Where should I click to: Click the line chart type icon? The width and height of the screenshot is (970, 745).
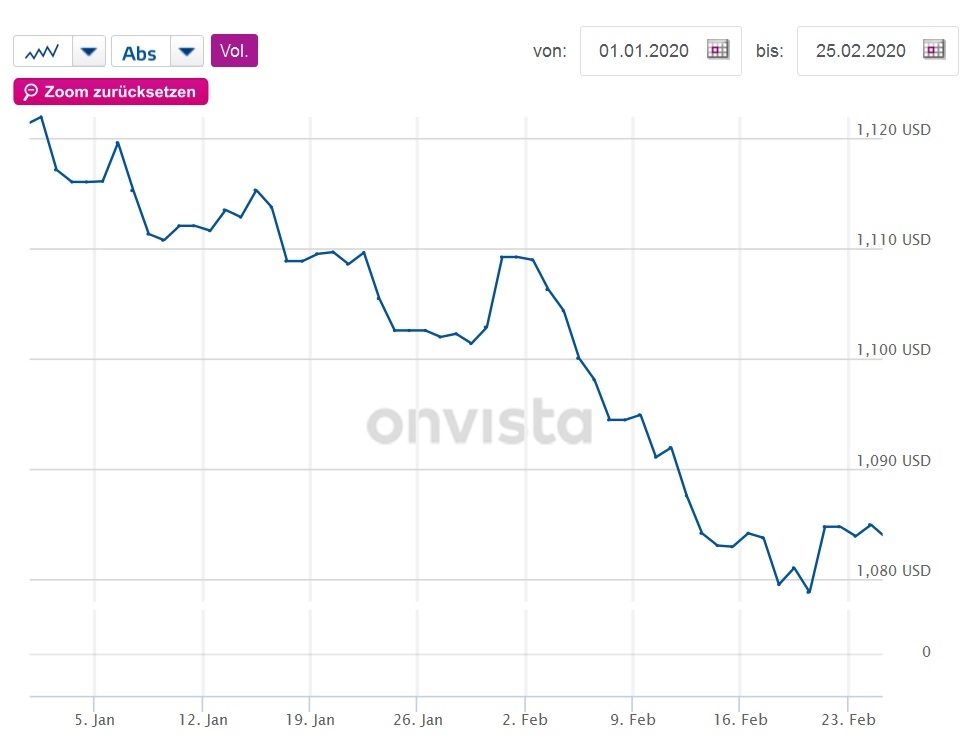coord(42,51)
